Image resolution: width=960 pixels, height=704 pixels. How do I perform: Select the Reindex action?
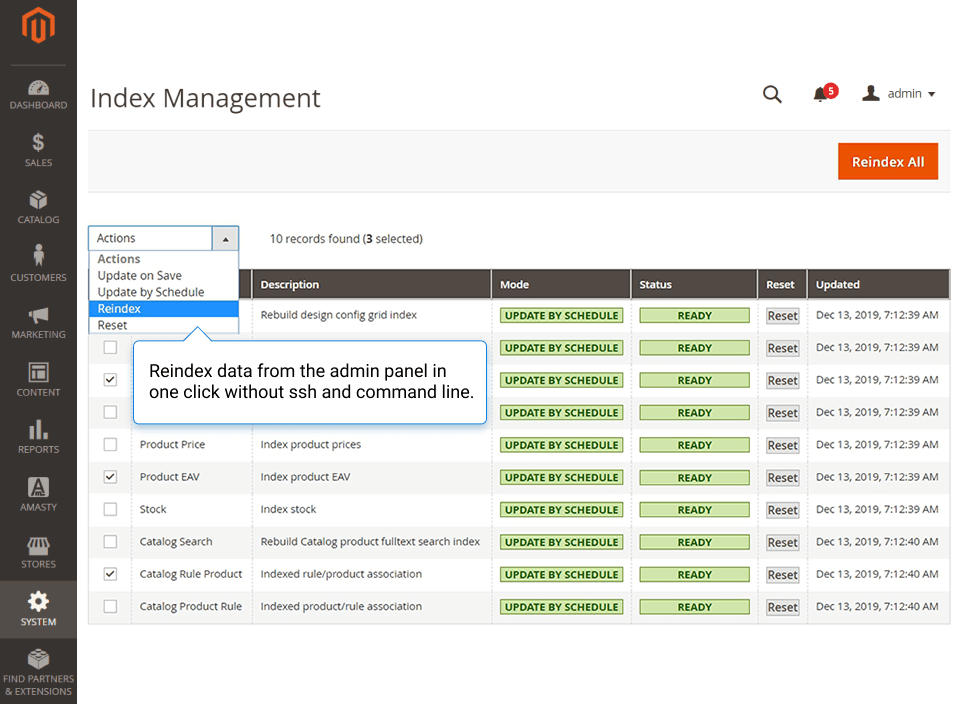(163, 309)
